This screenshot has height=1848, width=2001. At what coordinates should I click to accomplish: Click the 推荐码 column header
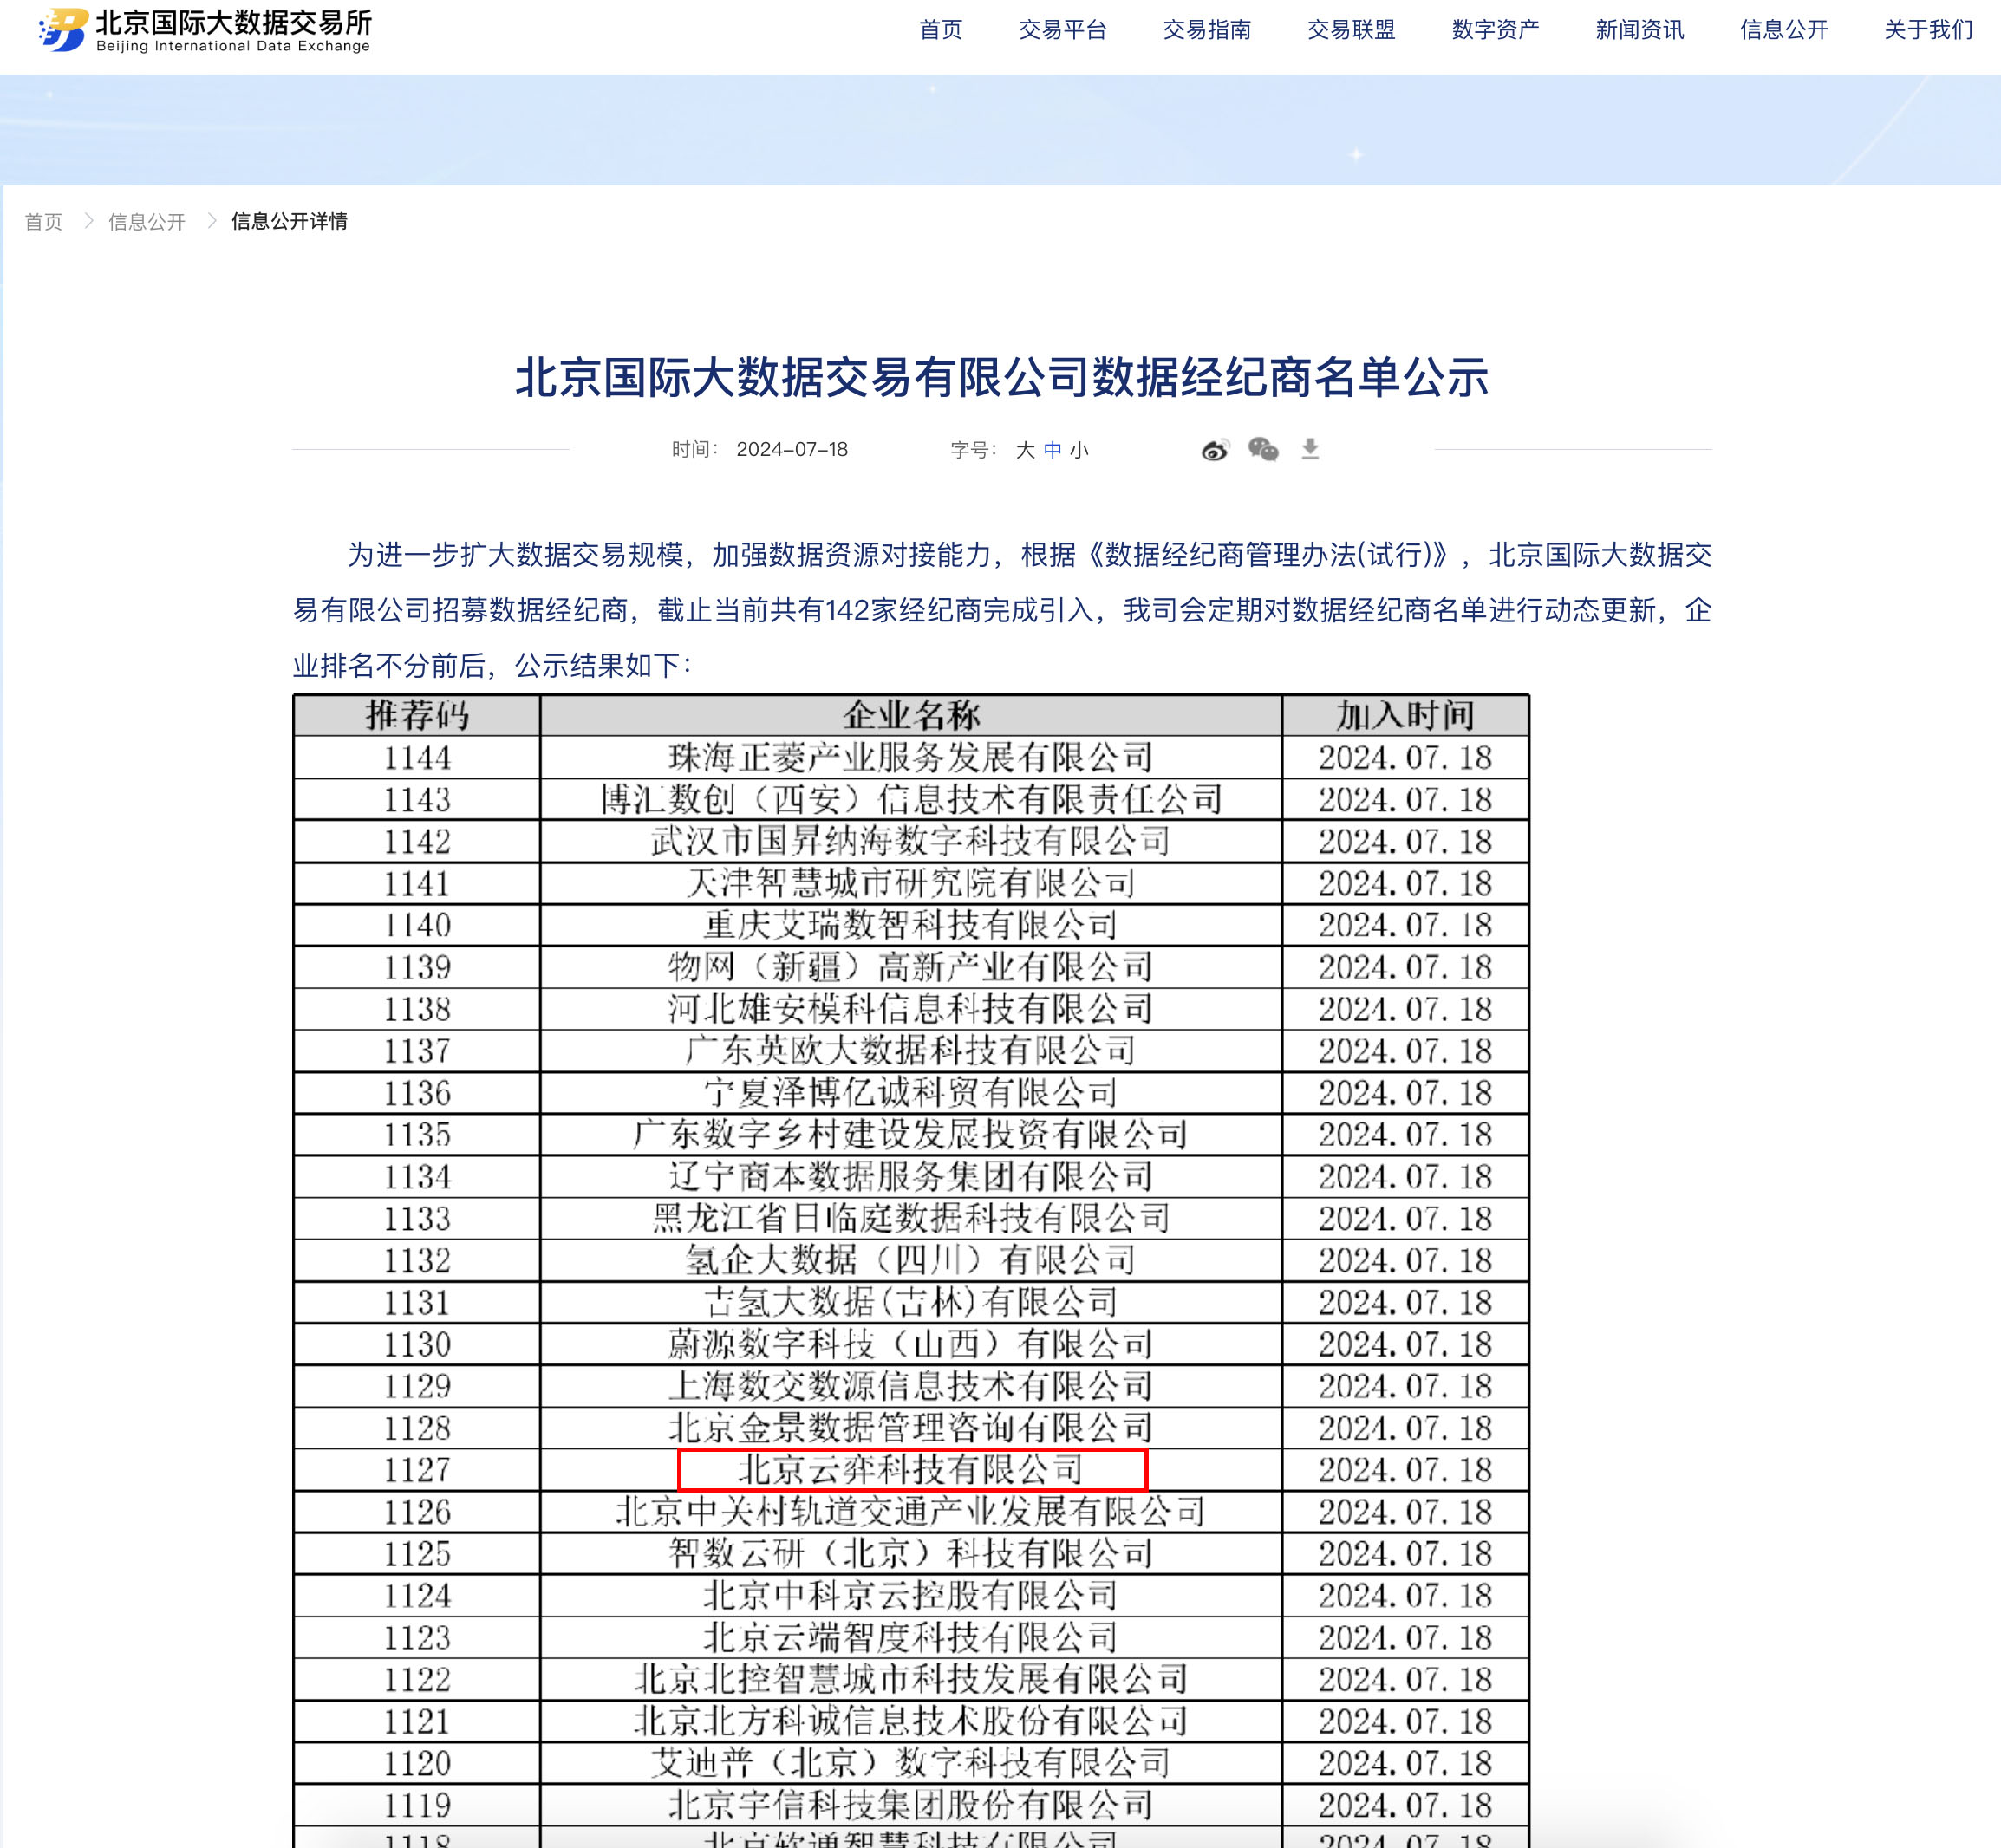417,716
